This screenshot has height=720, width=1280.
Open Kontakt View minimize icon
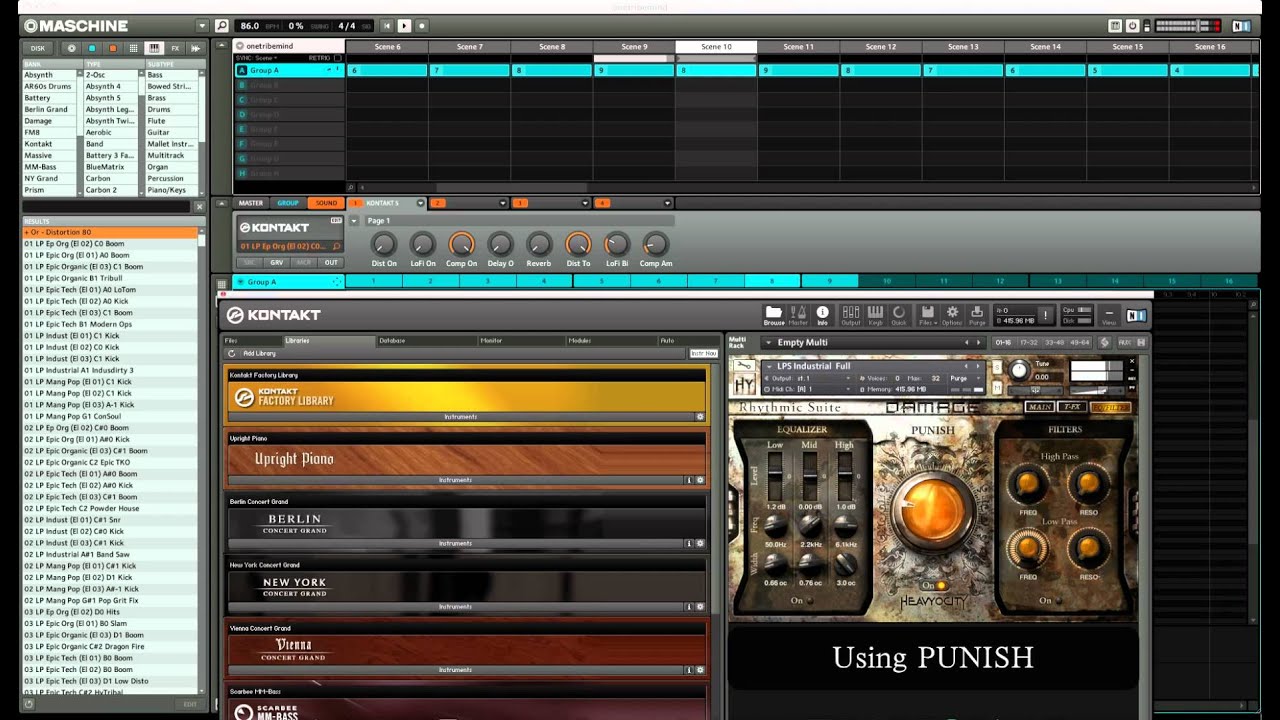[1108, 315]
